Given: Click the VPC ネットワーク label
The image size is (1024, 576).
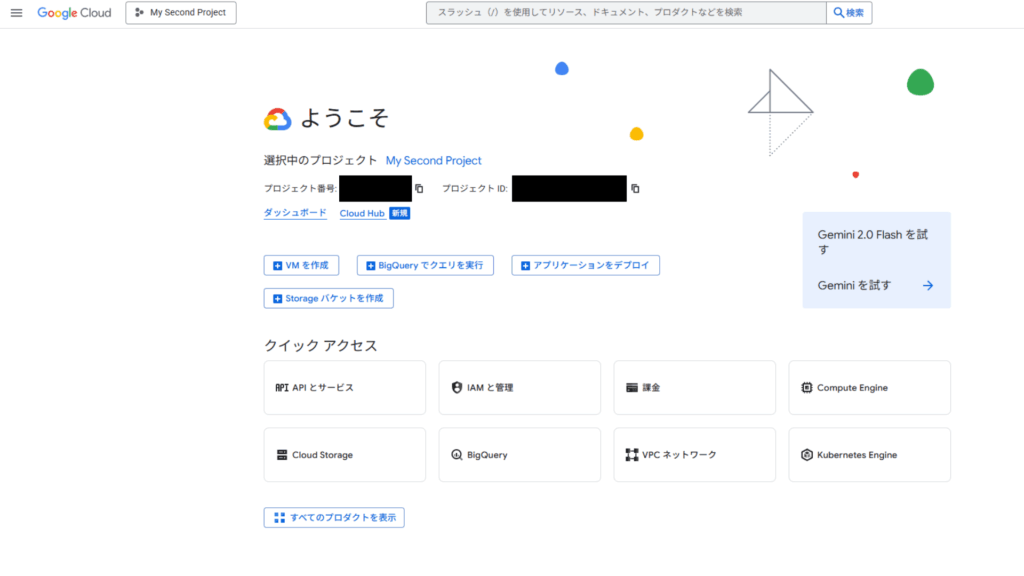Looking at the screenshot, I should coord(679,455).
